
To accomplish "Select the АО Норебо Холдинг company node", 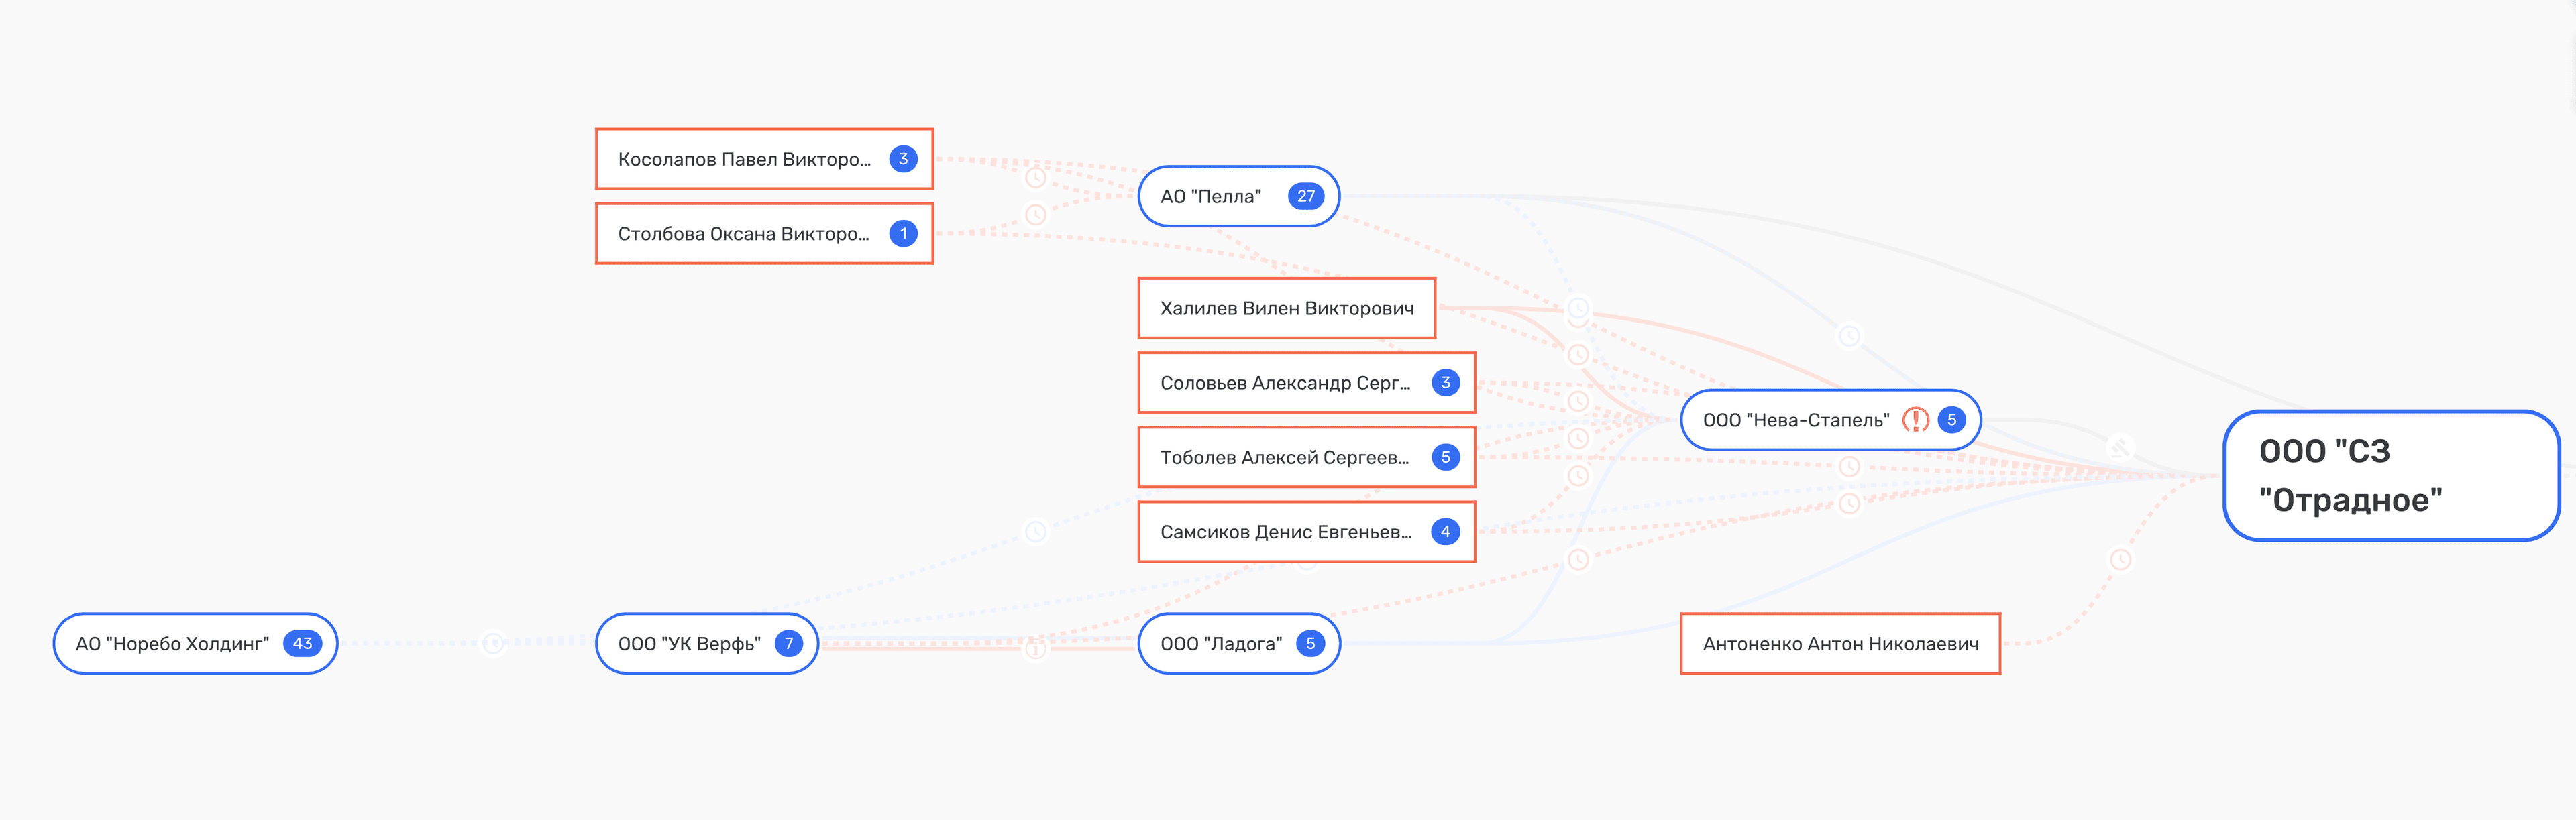I will click(172, 644).
